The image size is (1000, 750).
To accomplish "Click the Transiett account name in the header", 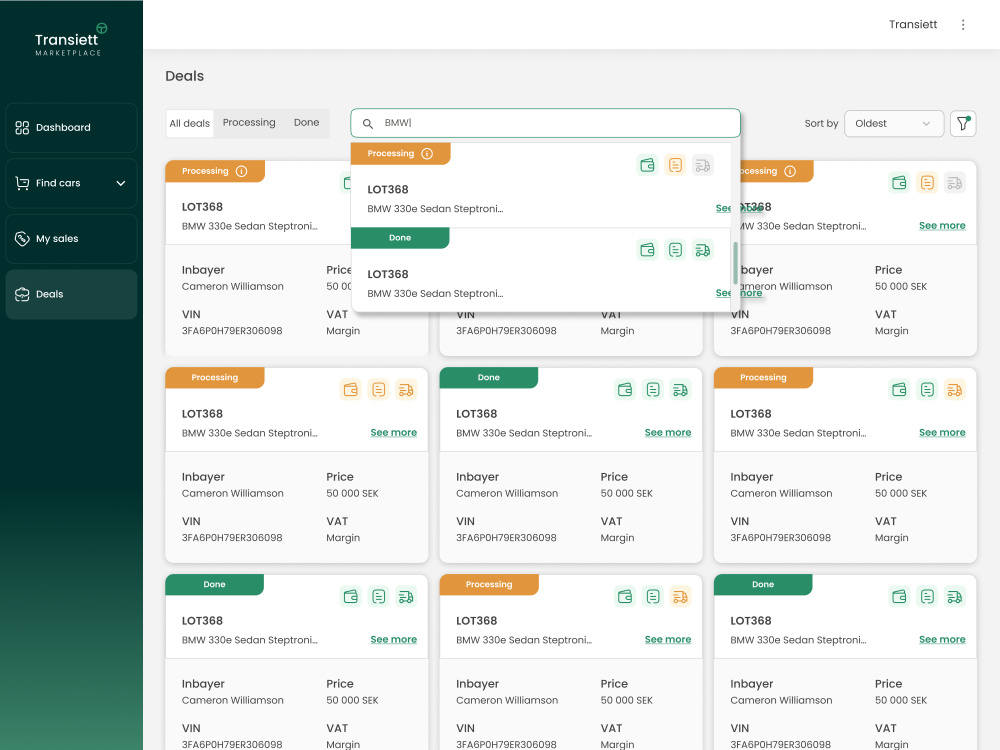I will tap(913, 24).
